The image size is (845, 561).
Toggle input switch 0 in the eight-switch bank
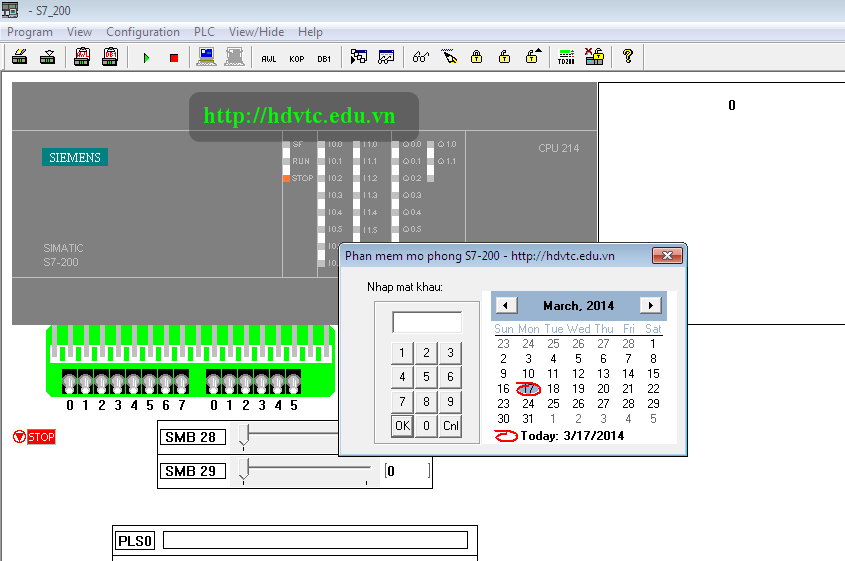[70, 382]
